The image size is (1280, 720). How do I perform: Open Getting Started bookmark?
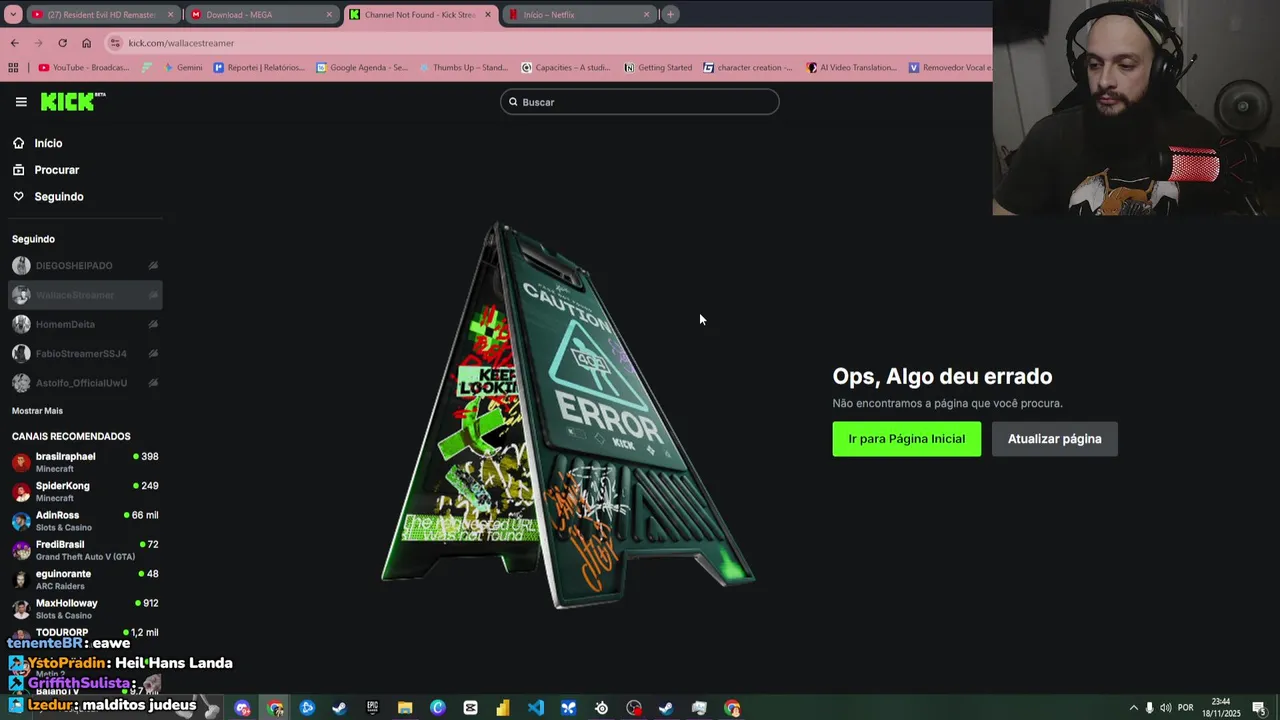[658, 68]
